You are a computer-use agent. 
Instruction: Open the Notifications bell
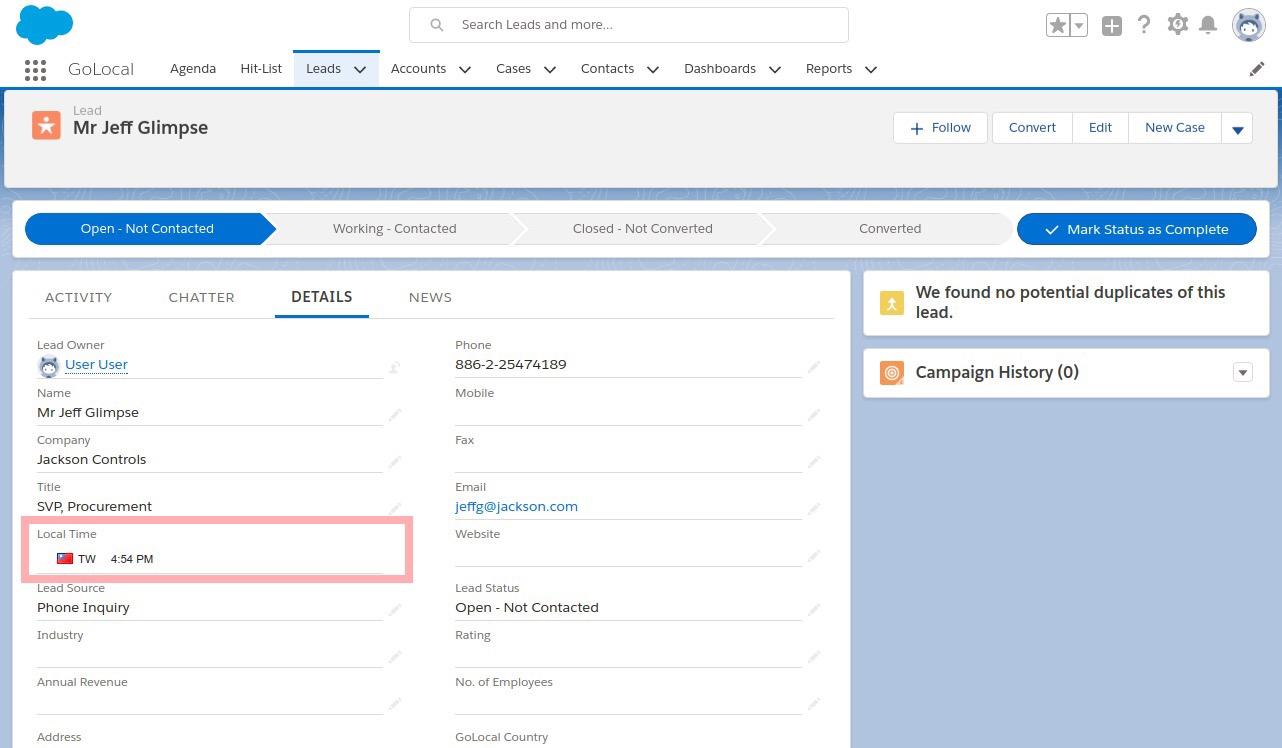[x=1208, y=25]
